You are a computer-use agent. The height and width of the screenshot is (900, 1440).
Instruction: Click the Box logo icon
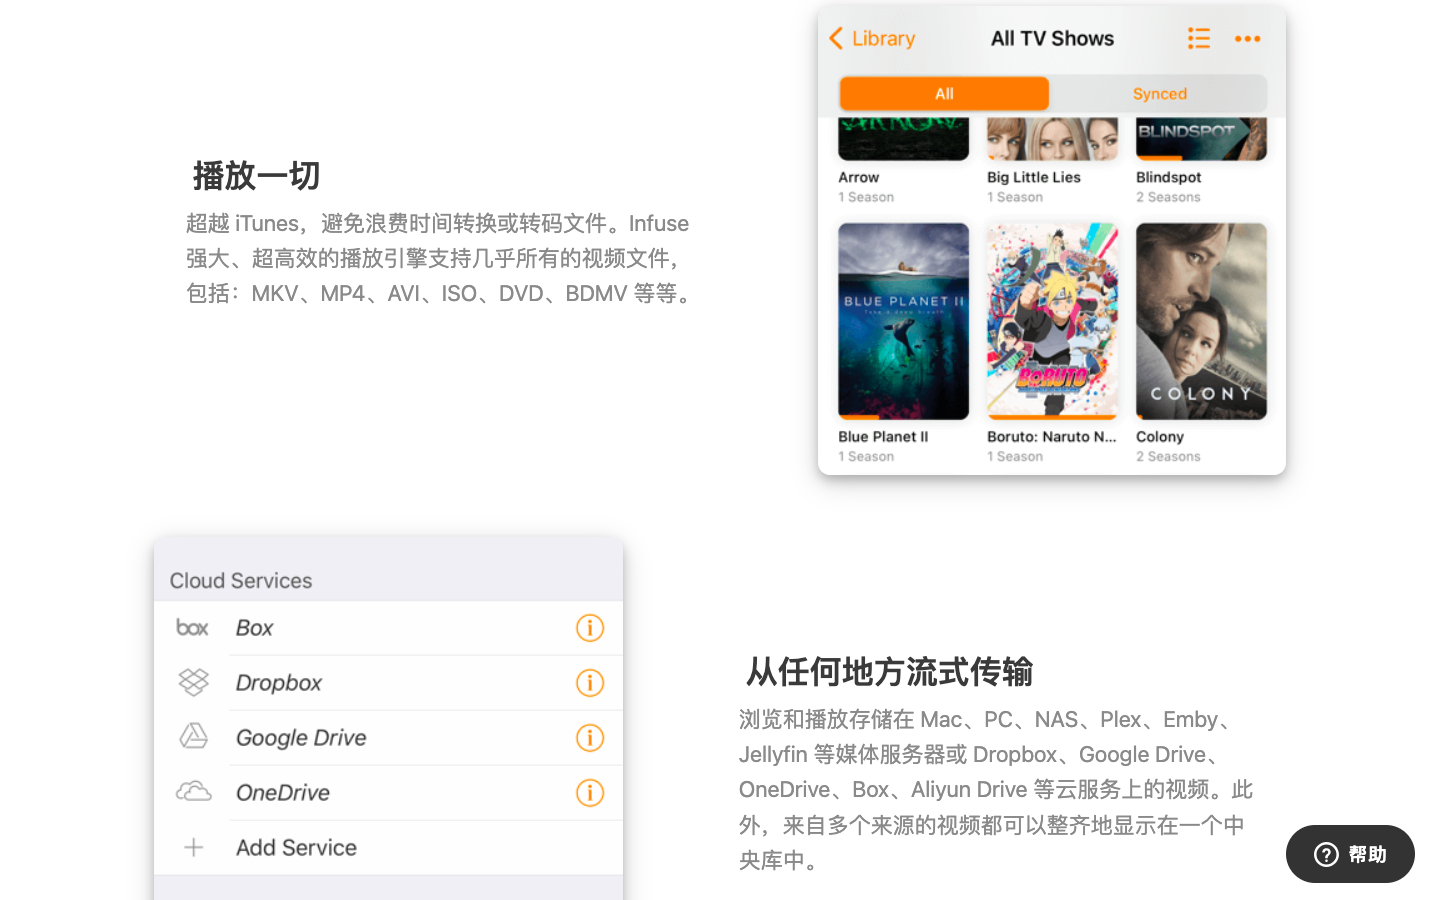[x=192, y=627]
